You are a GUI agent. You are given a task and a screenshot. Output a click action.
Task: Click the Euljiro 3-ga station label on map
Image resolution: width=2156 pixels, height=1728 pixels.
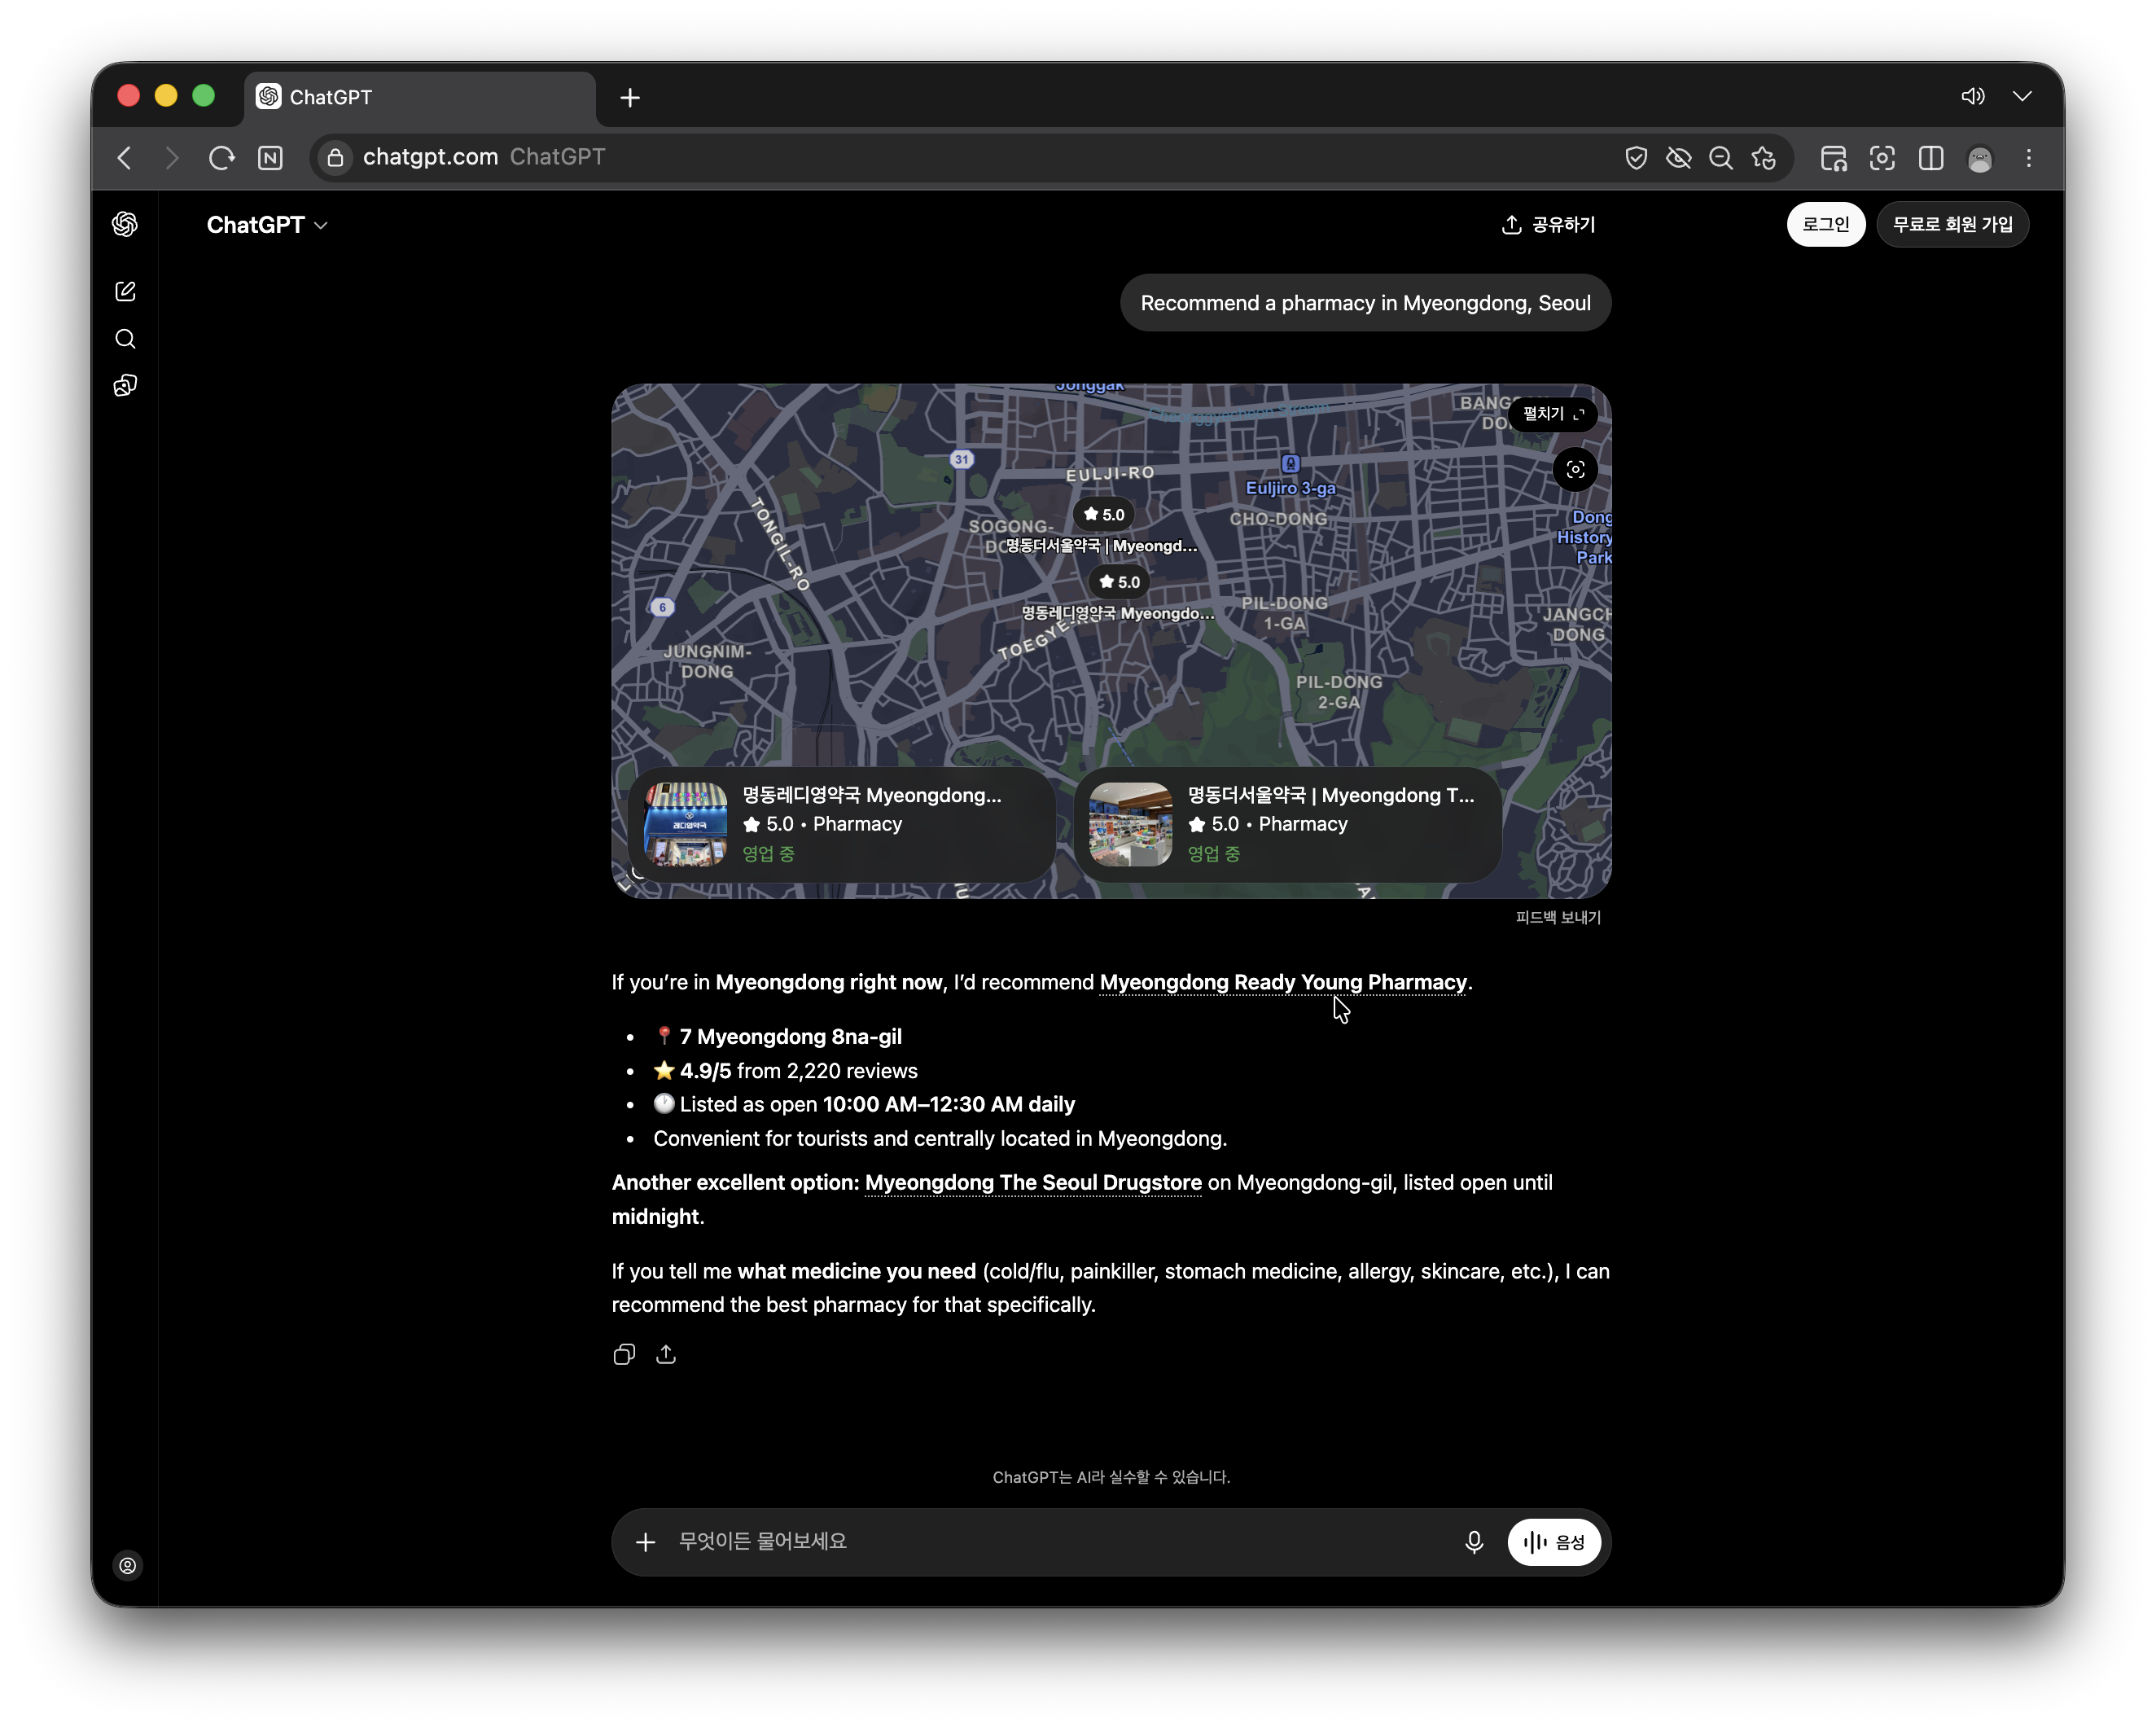click(1290, 487)
